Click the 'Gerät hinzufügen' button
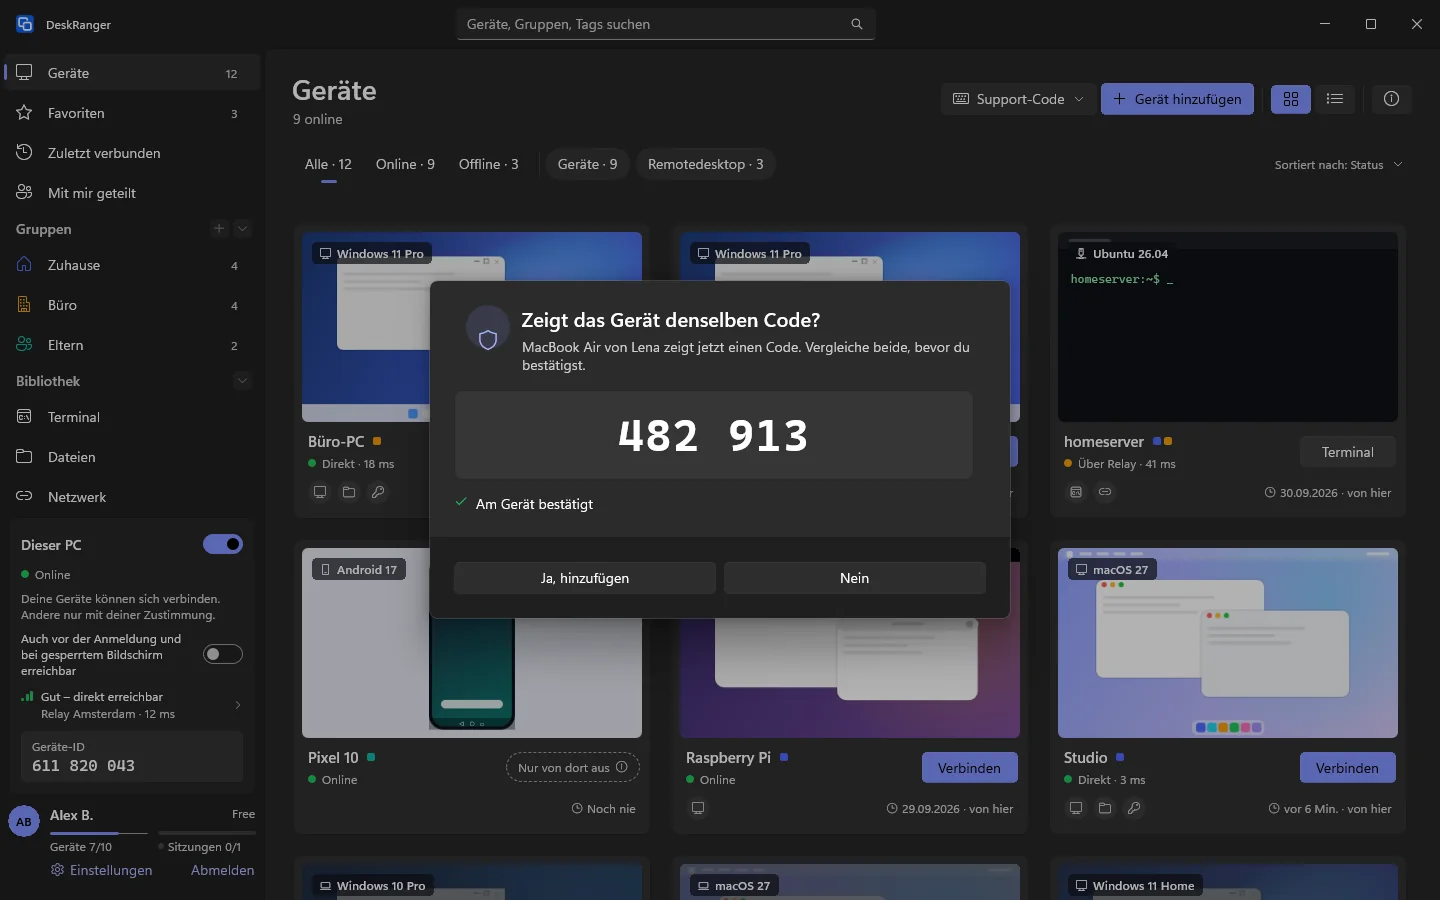Image resolution: width=1440 pixels, height=900 pixels. coord(1177,99)
